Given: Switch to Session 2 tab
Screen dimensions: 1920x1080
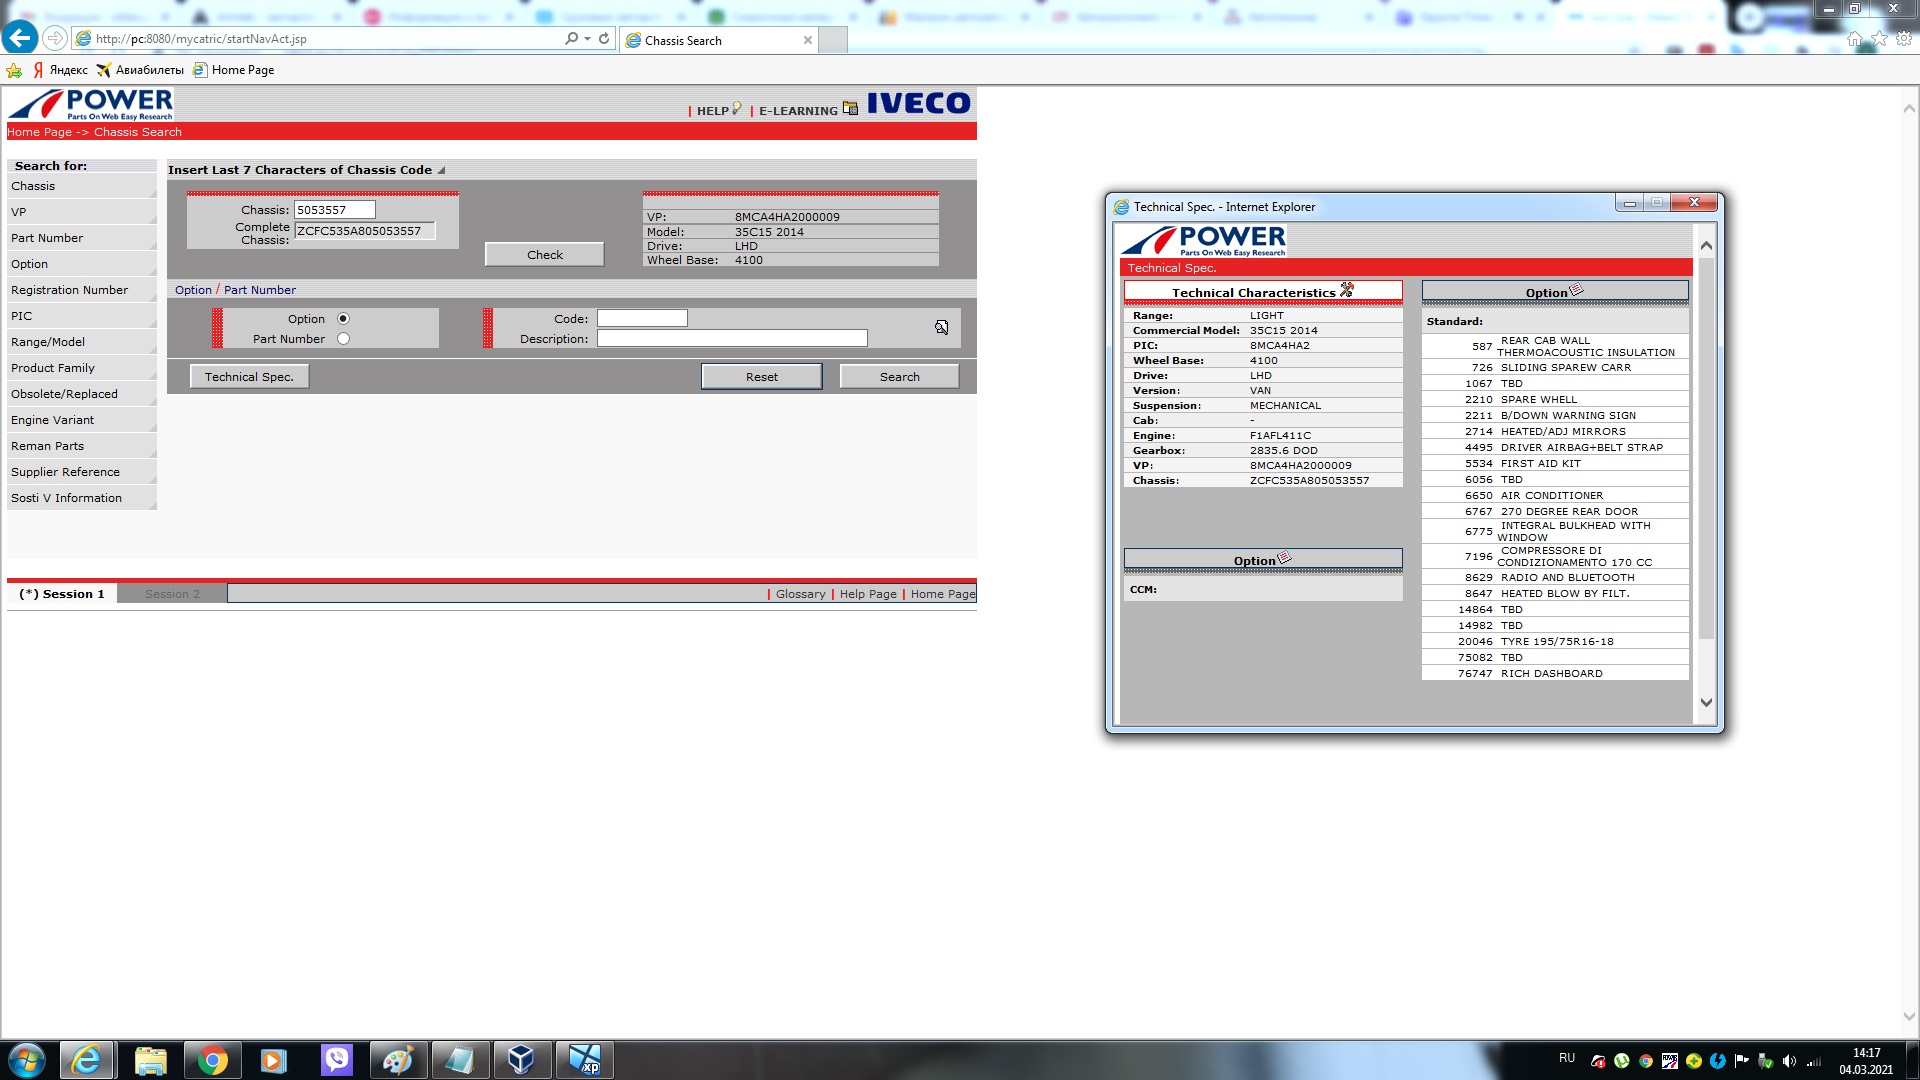Looking at the screenshot, I should tap(172, 594).
